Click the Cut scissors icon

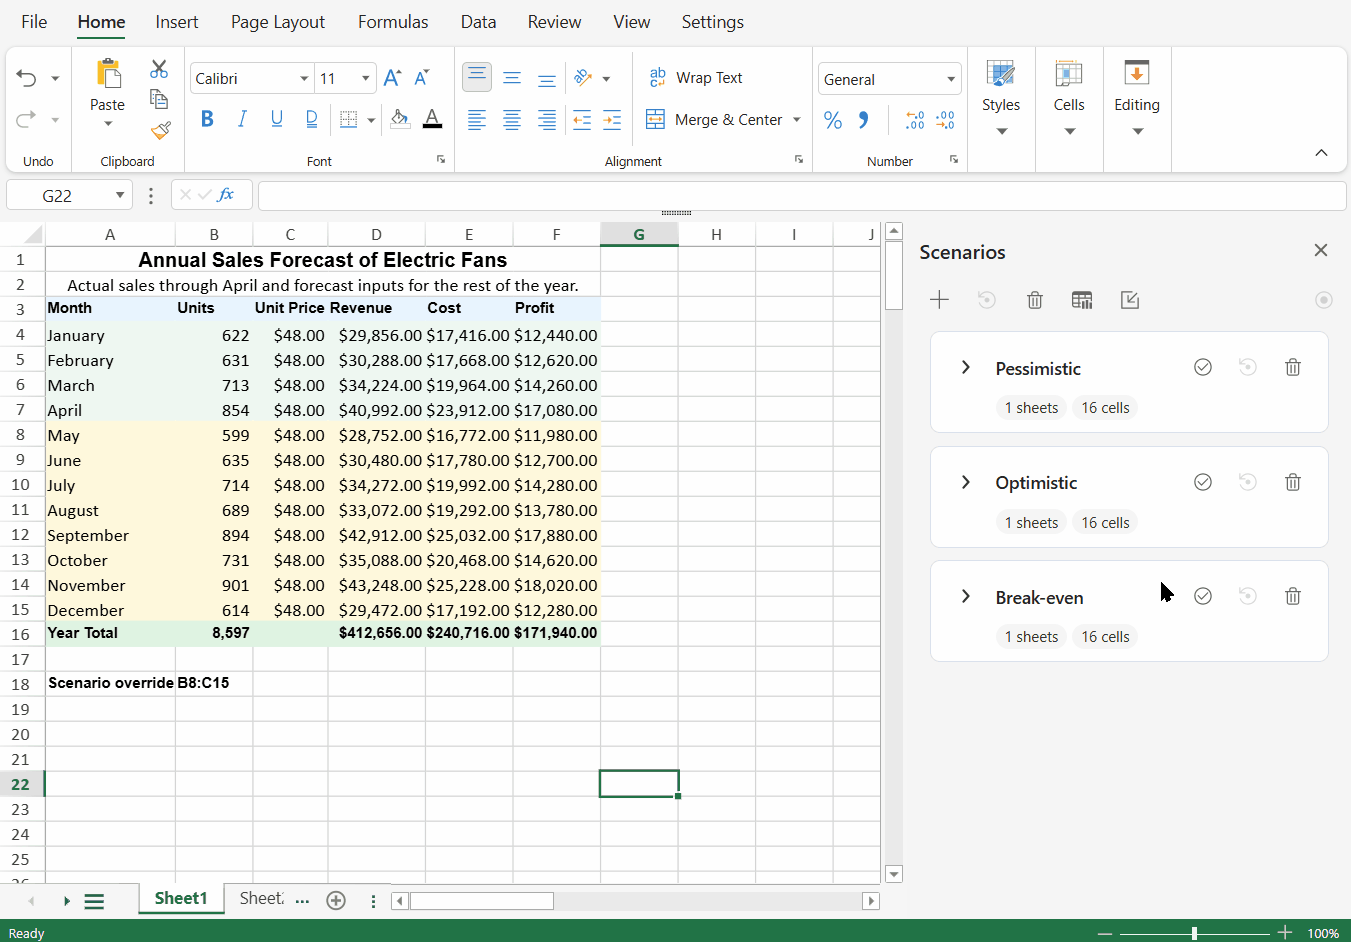tap(159, 69)
